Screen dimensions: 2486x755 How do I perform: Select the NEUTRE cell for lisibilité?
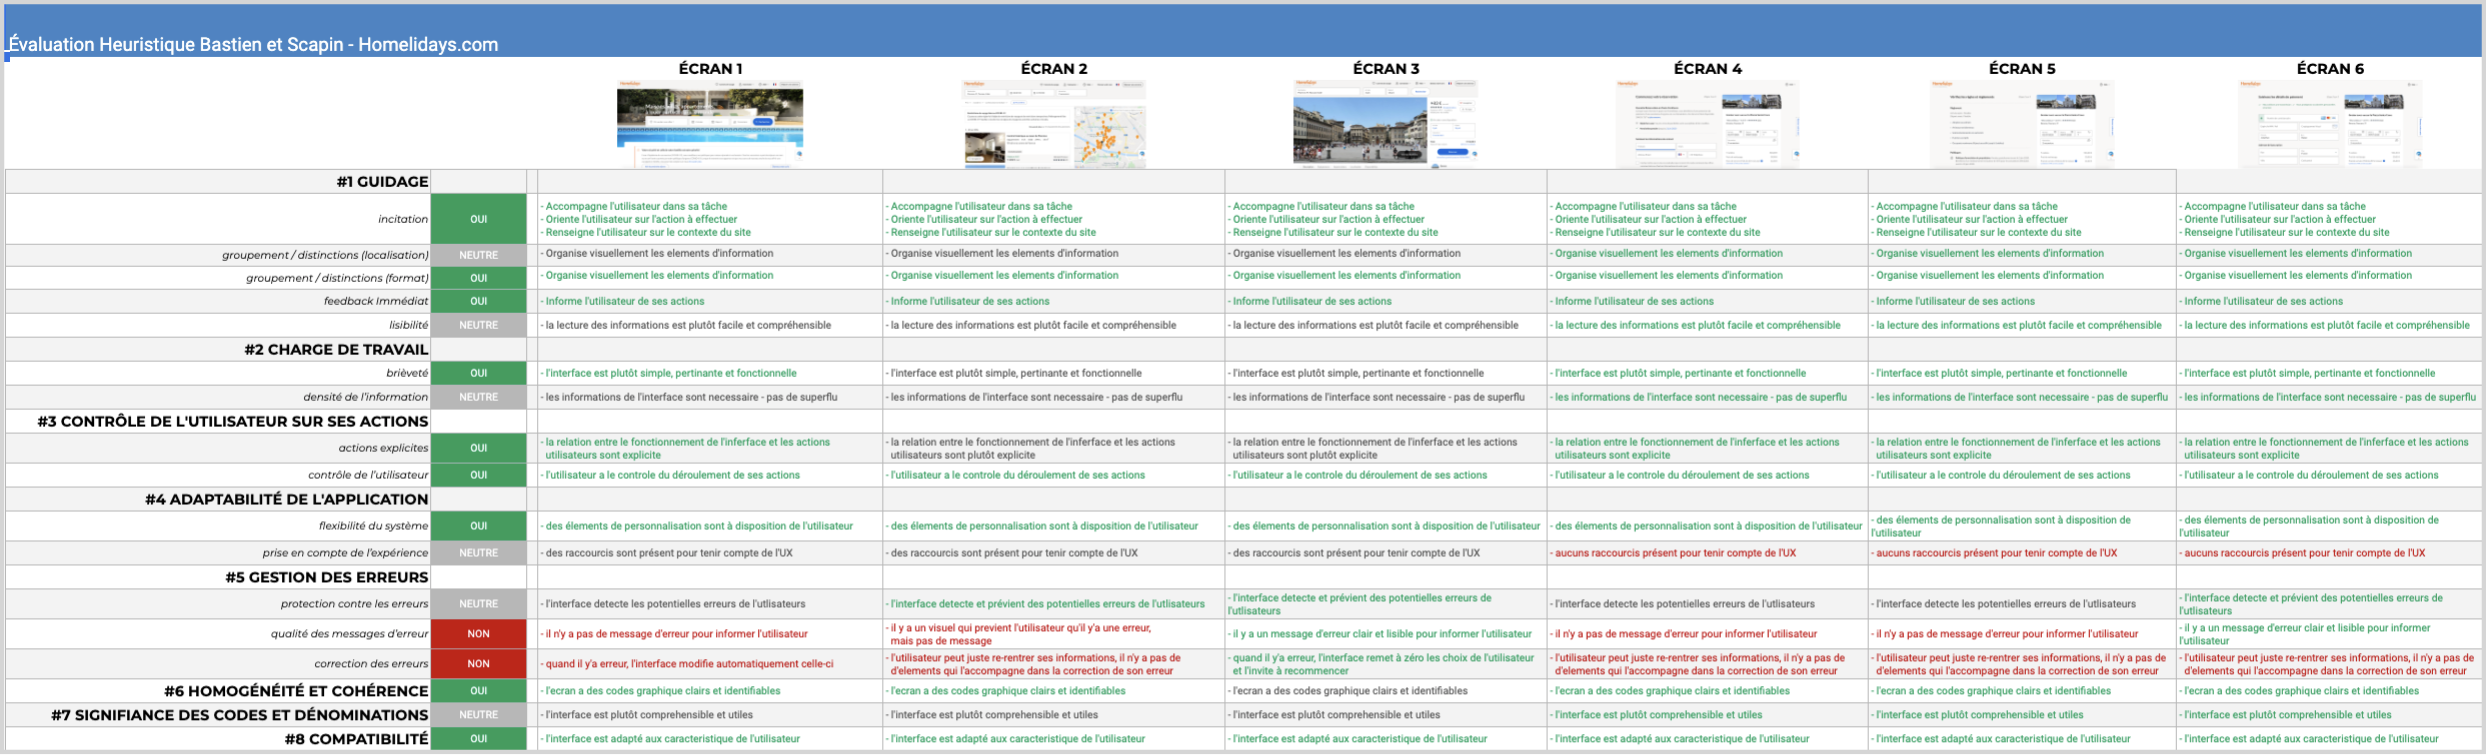coord(479,325)
